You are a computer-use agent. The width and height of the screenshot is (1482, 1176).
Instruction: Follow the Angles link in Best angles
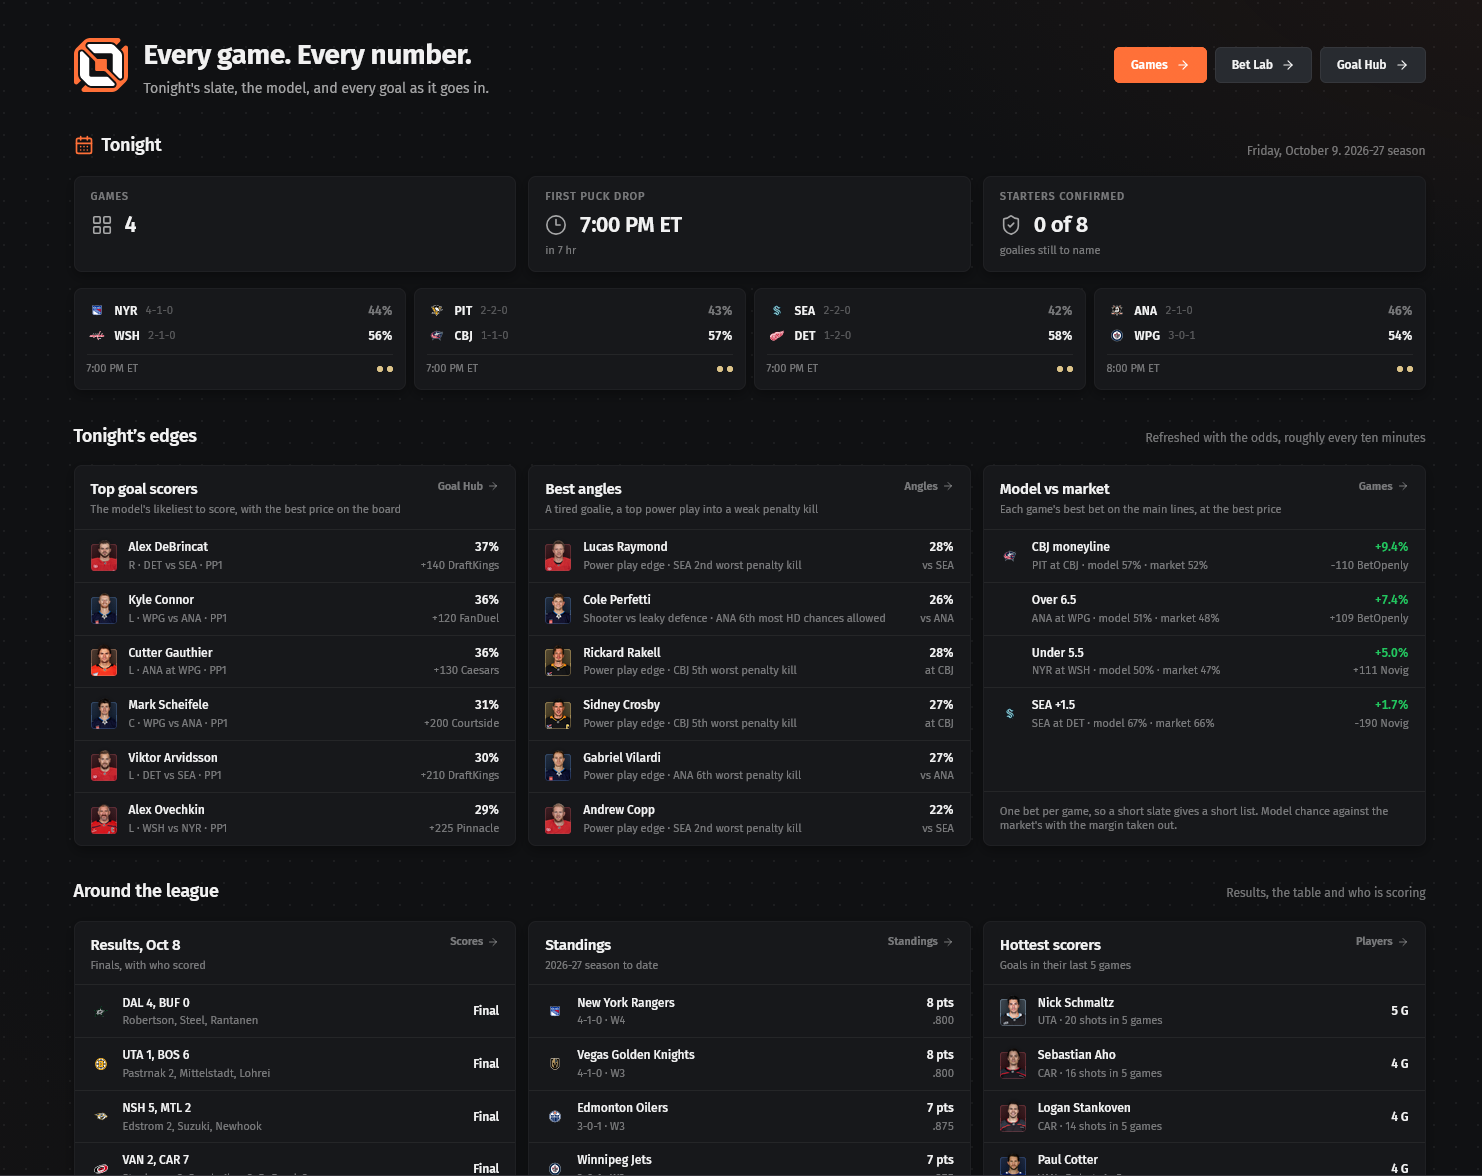point(929,487)
